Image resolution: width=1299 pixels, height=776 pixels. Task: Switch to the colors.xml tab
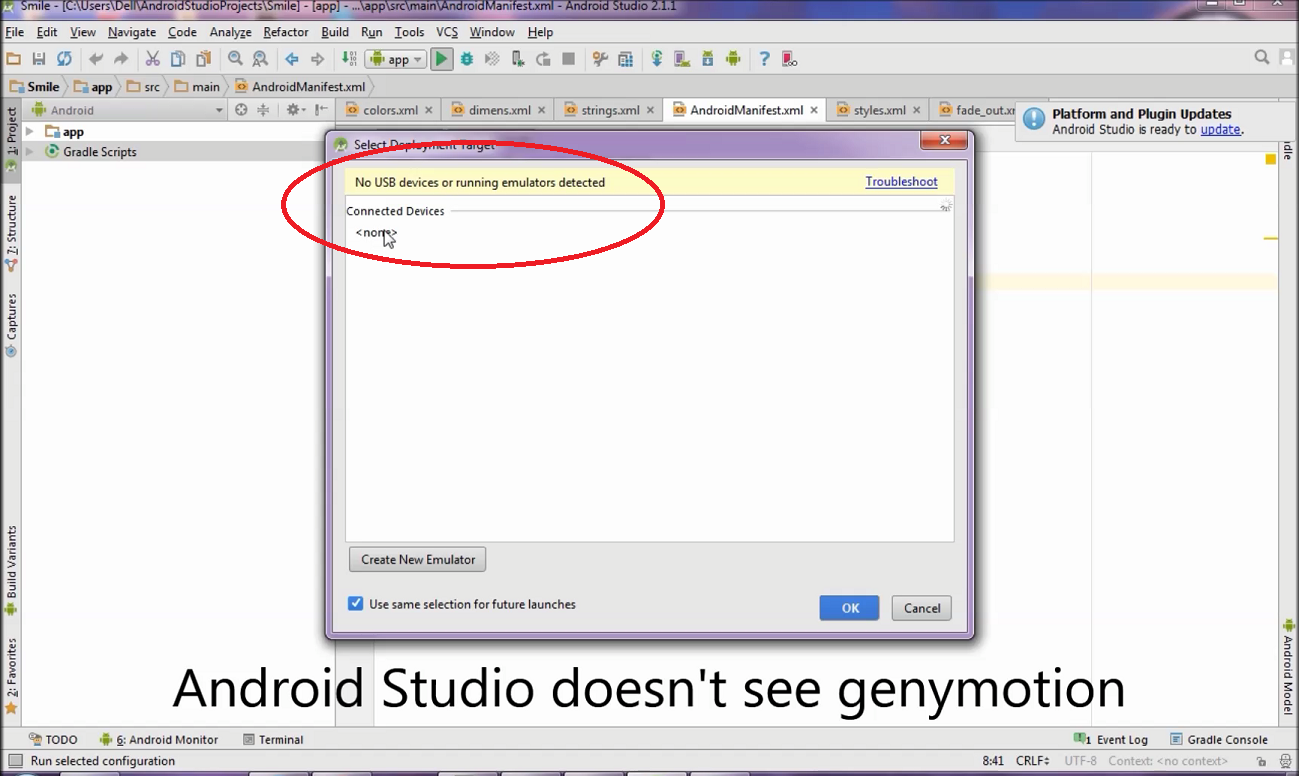point(390,110)
